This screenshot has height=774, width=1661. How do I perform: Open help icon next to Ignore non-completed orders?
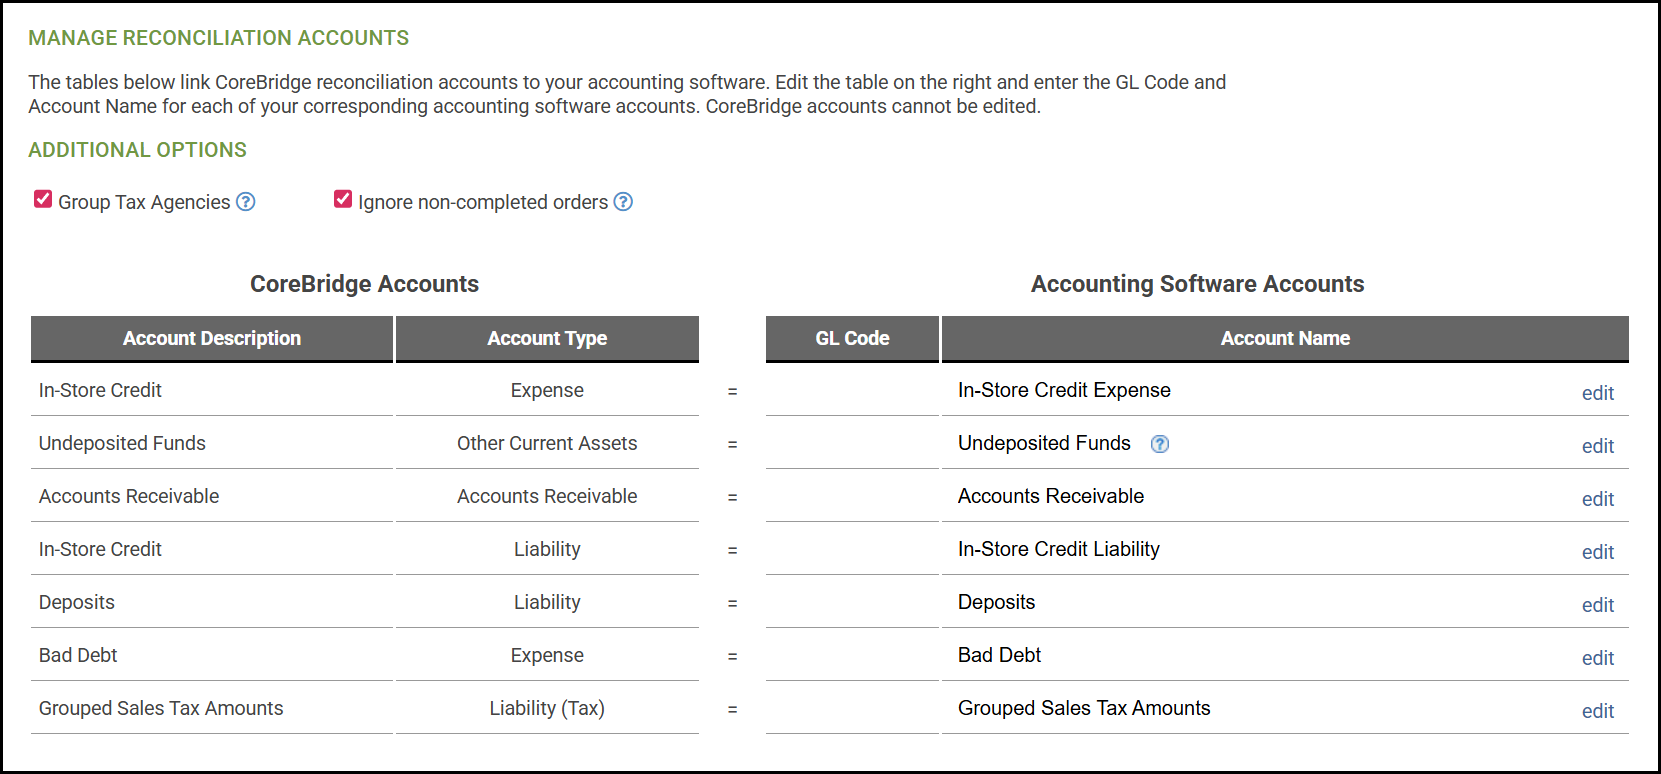[x=623, y=202]
